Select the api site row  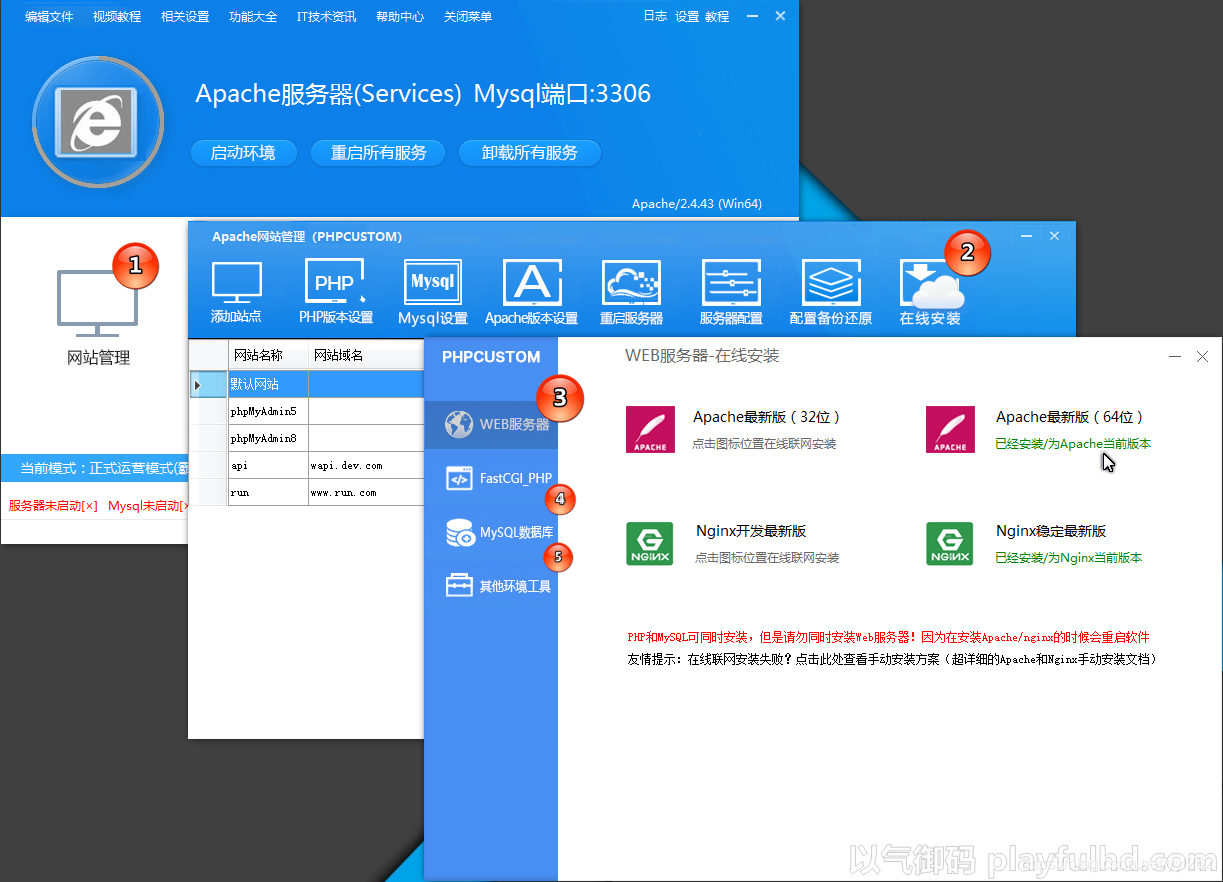[308, 465]
